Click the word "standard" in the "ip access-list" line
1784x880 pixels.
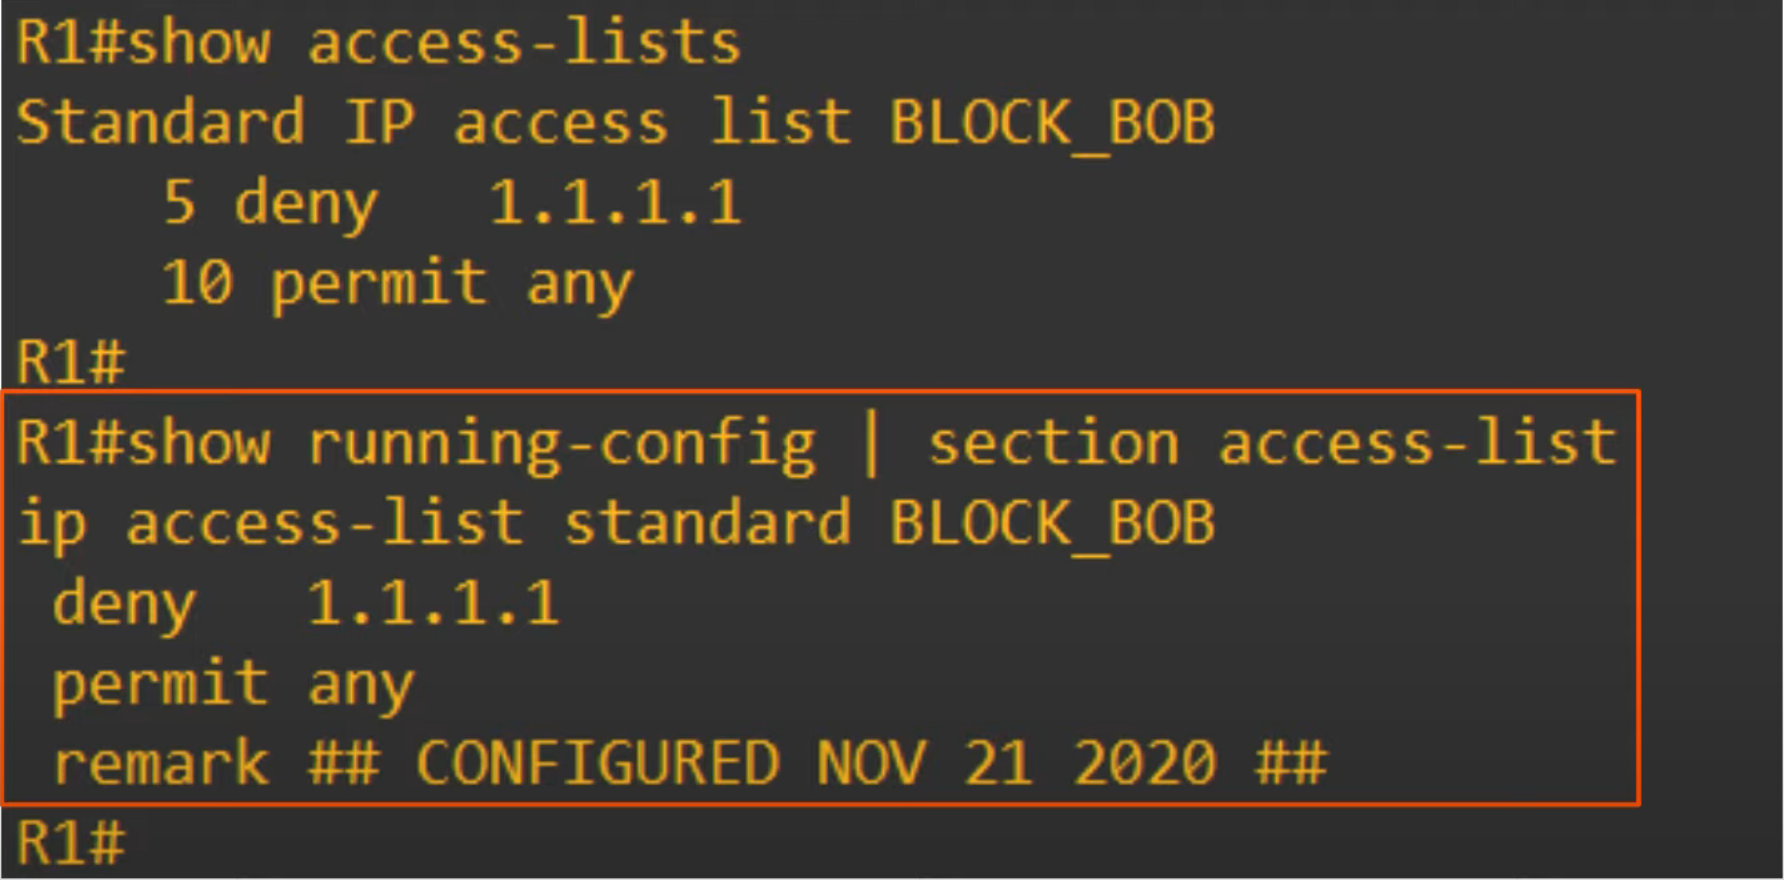click(x=707, y=524)
